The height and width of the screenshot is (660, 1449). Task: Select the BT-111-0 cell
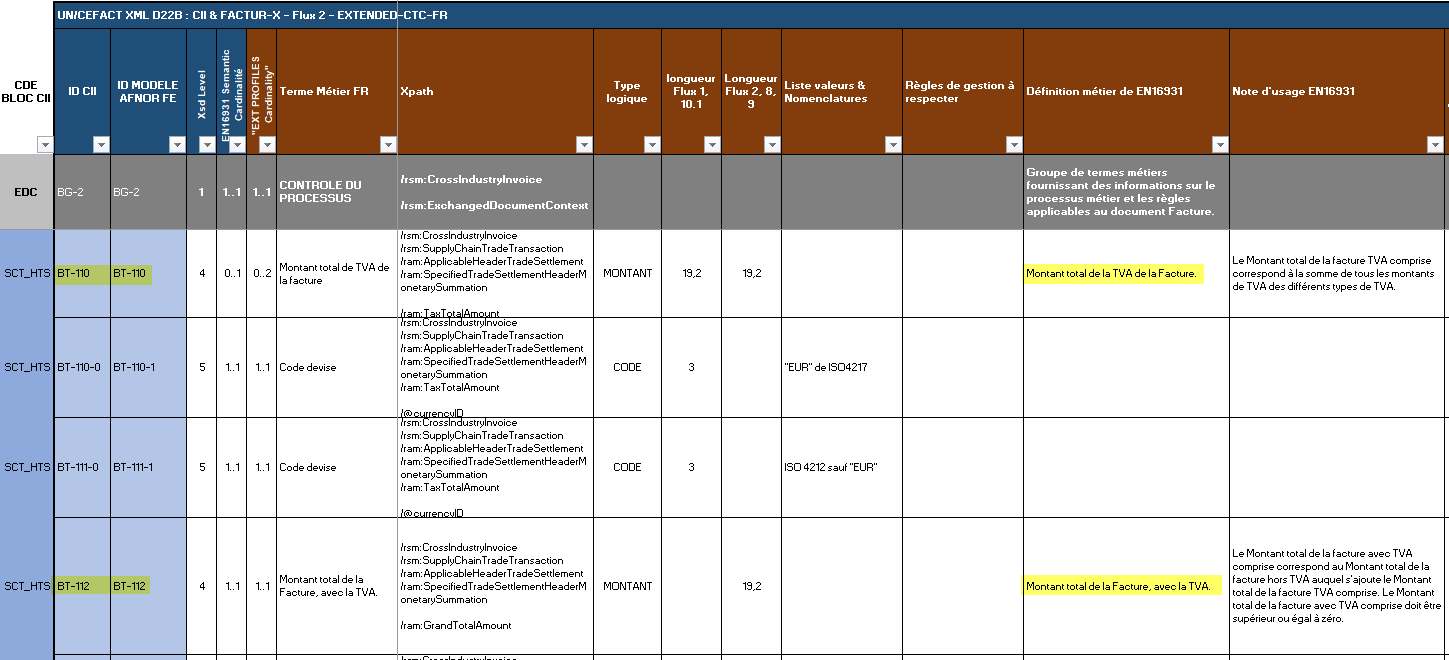82,467
